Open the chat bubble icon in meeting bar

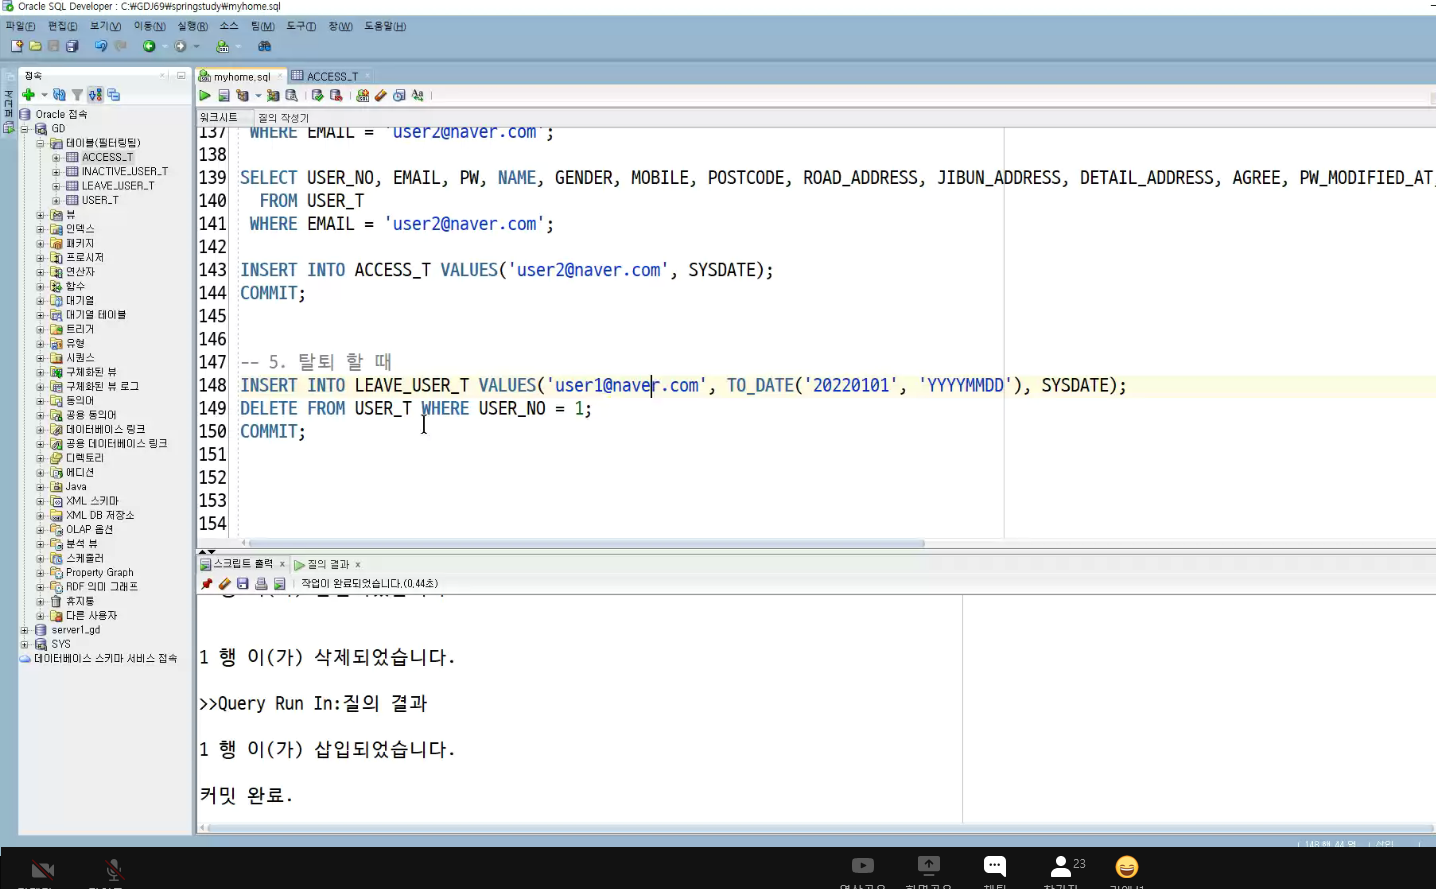(995, 866)
